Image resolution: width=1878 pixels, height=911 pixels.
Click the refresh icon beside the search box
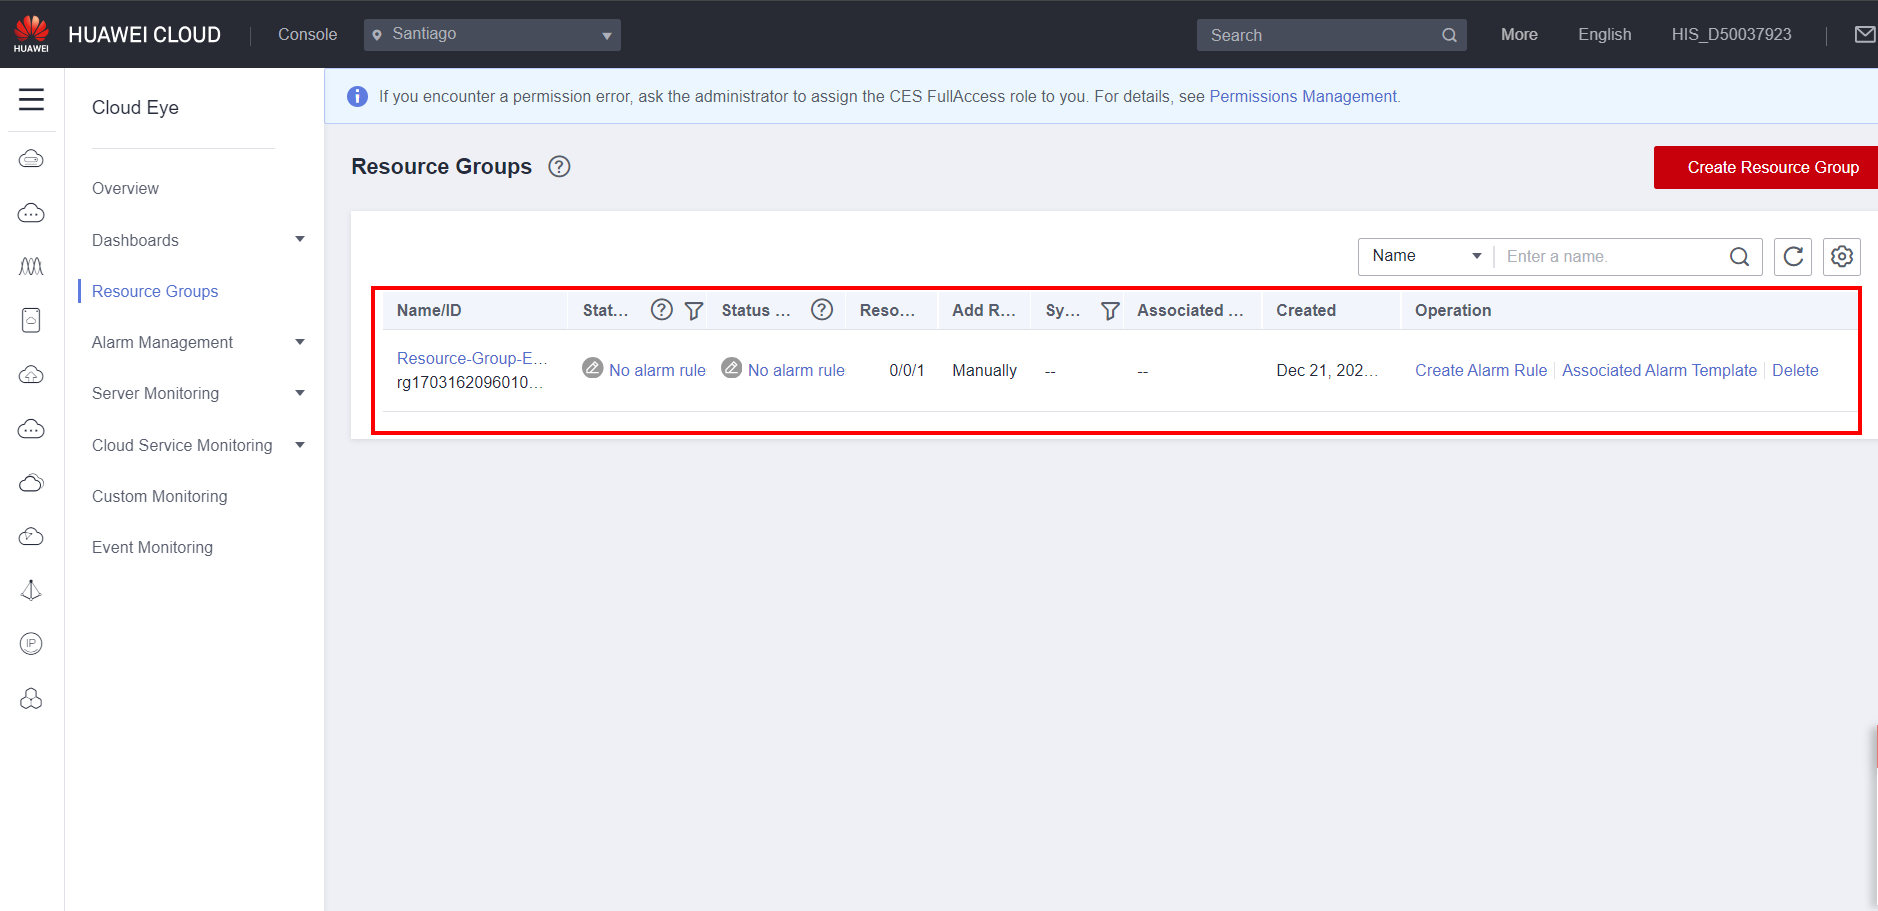[1793, 257]
